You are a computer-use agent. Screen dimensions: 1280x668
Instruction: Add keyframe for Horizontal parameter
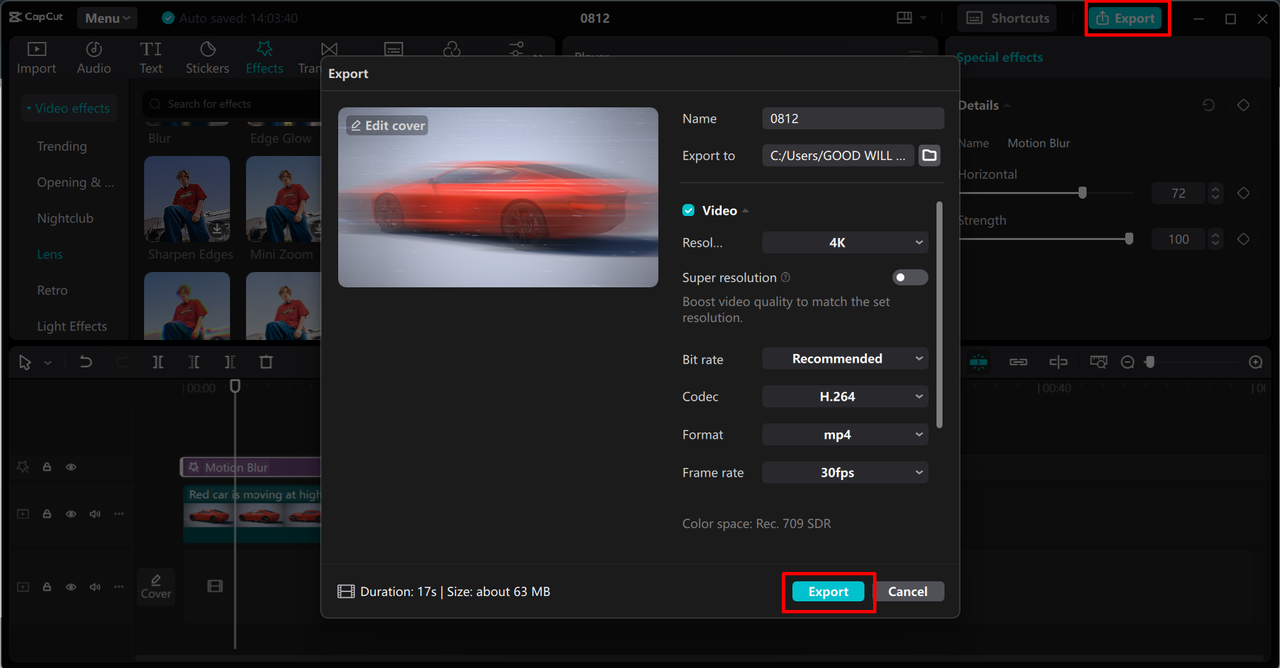pyautogui.click(x=1243, y=193)
